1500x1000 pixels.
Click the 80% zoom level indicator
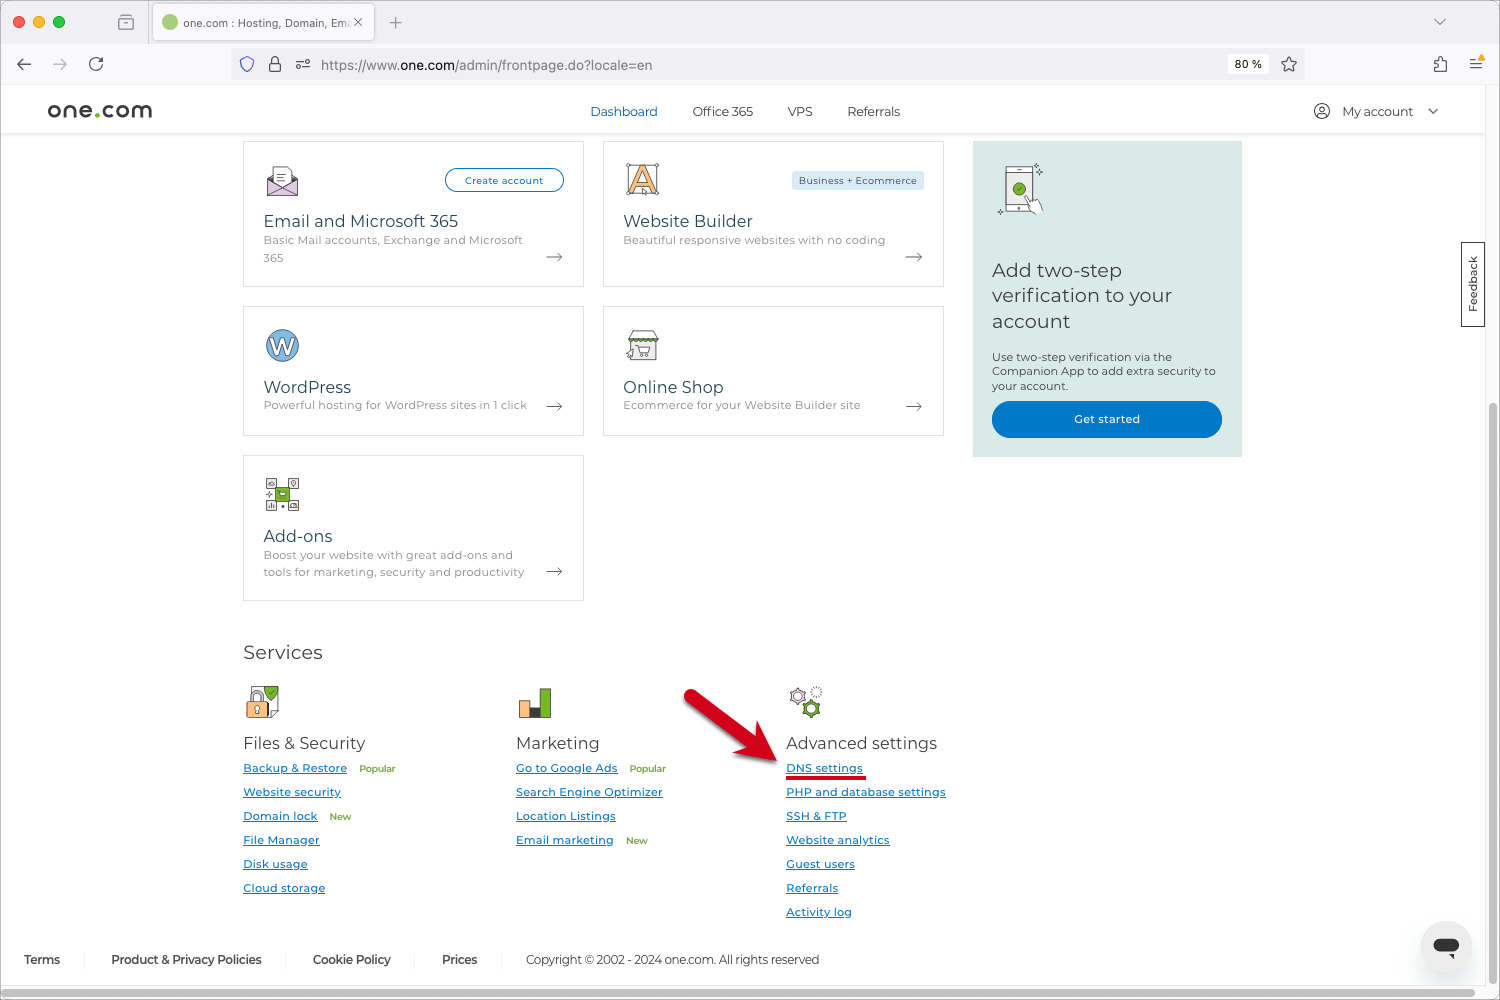pos(1247,64)
